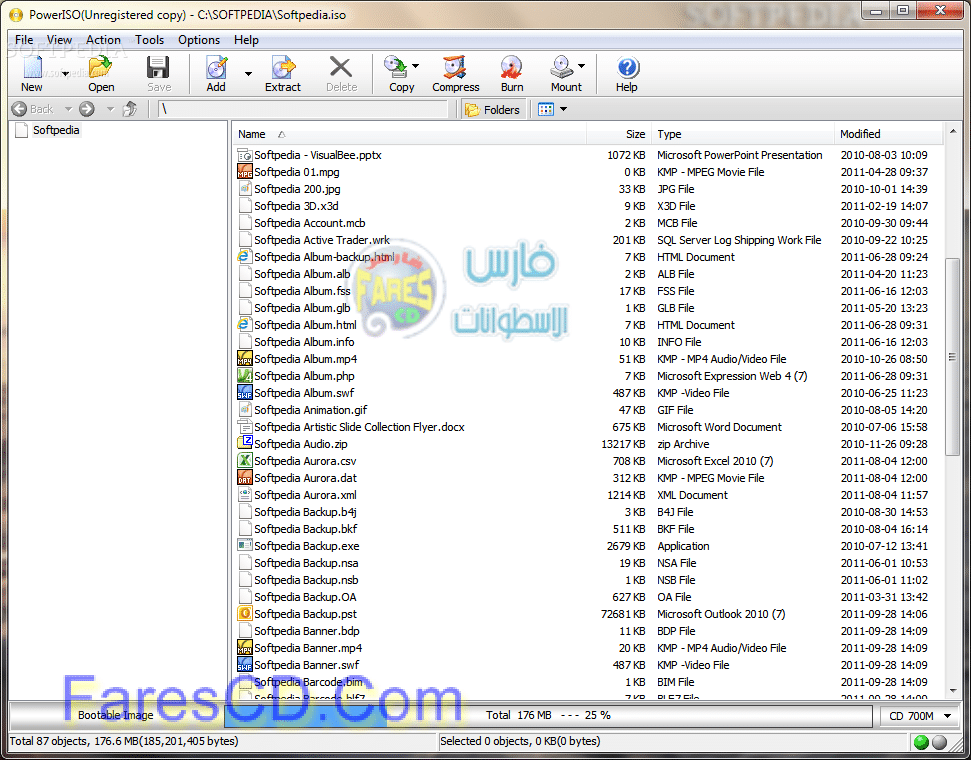
Task: Open the Options menu
Action: click(199, 40)
